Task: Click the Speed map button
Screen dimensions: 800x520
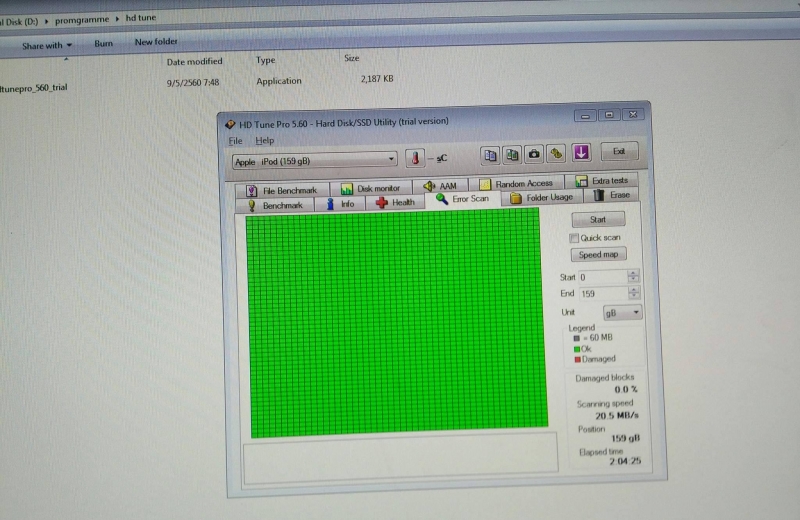Action: tap(598, 255)
